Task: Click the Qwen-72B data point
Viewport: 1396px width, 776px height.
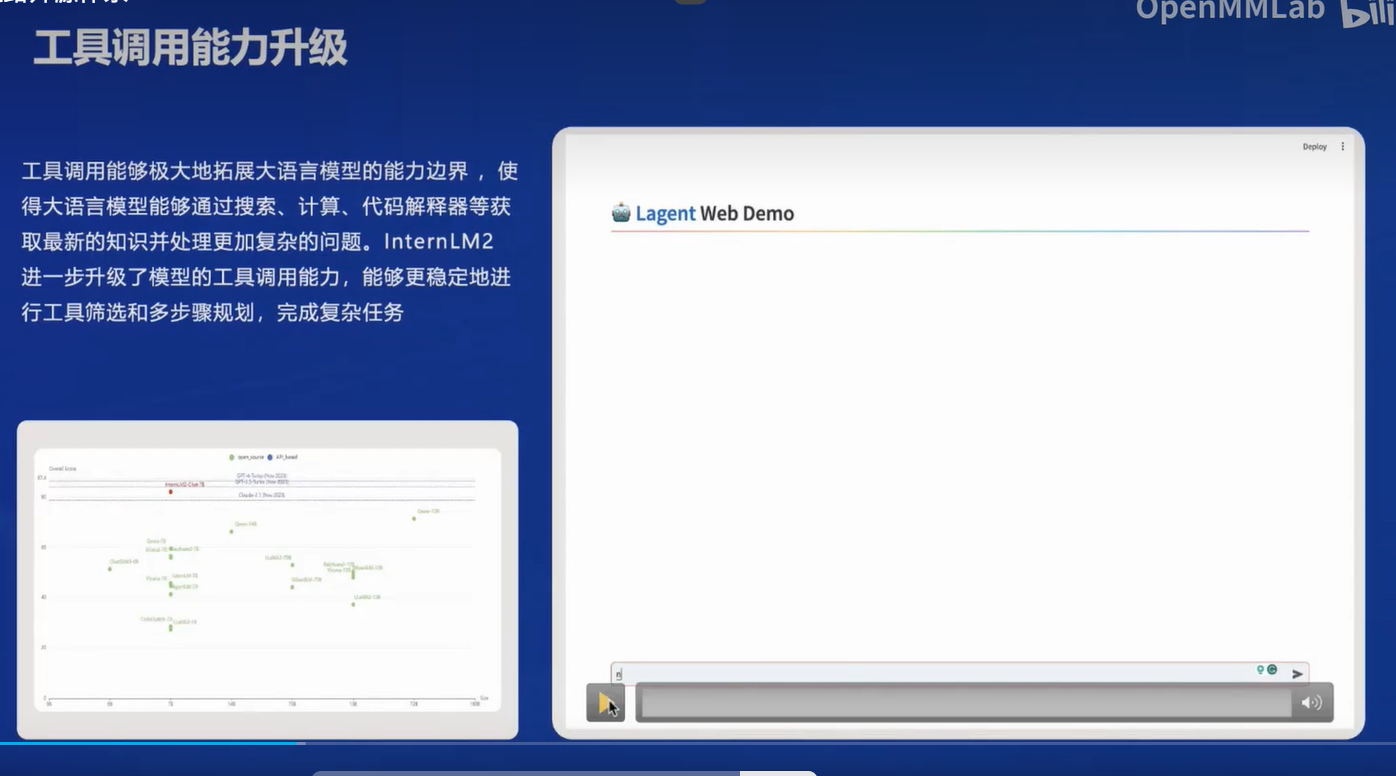Action: pyautogui.click(x=414, y=518)
